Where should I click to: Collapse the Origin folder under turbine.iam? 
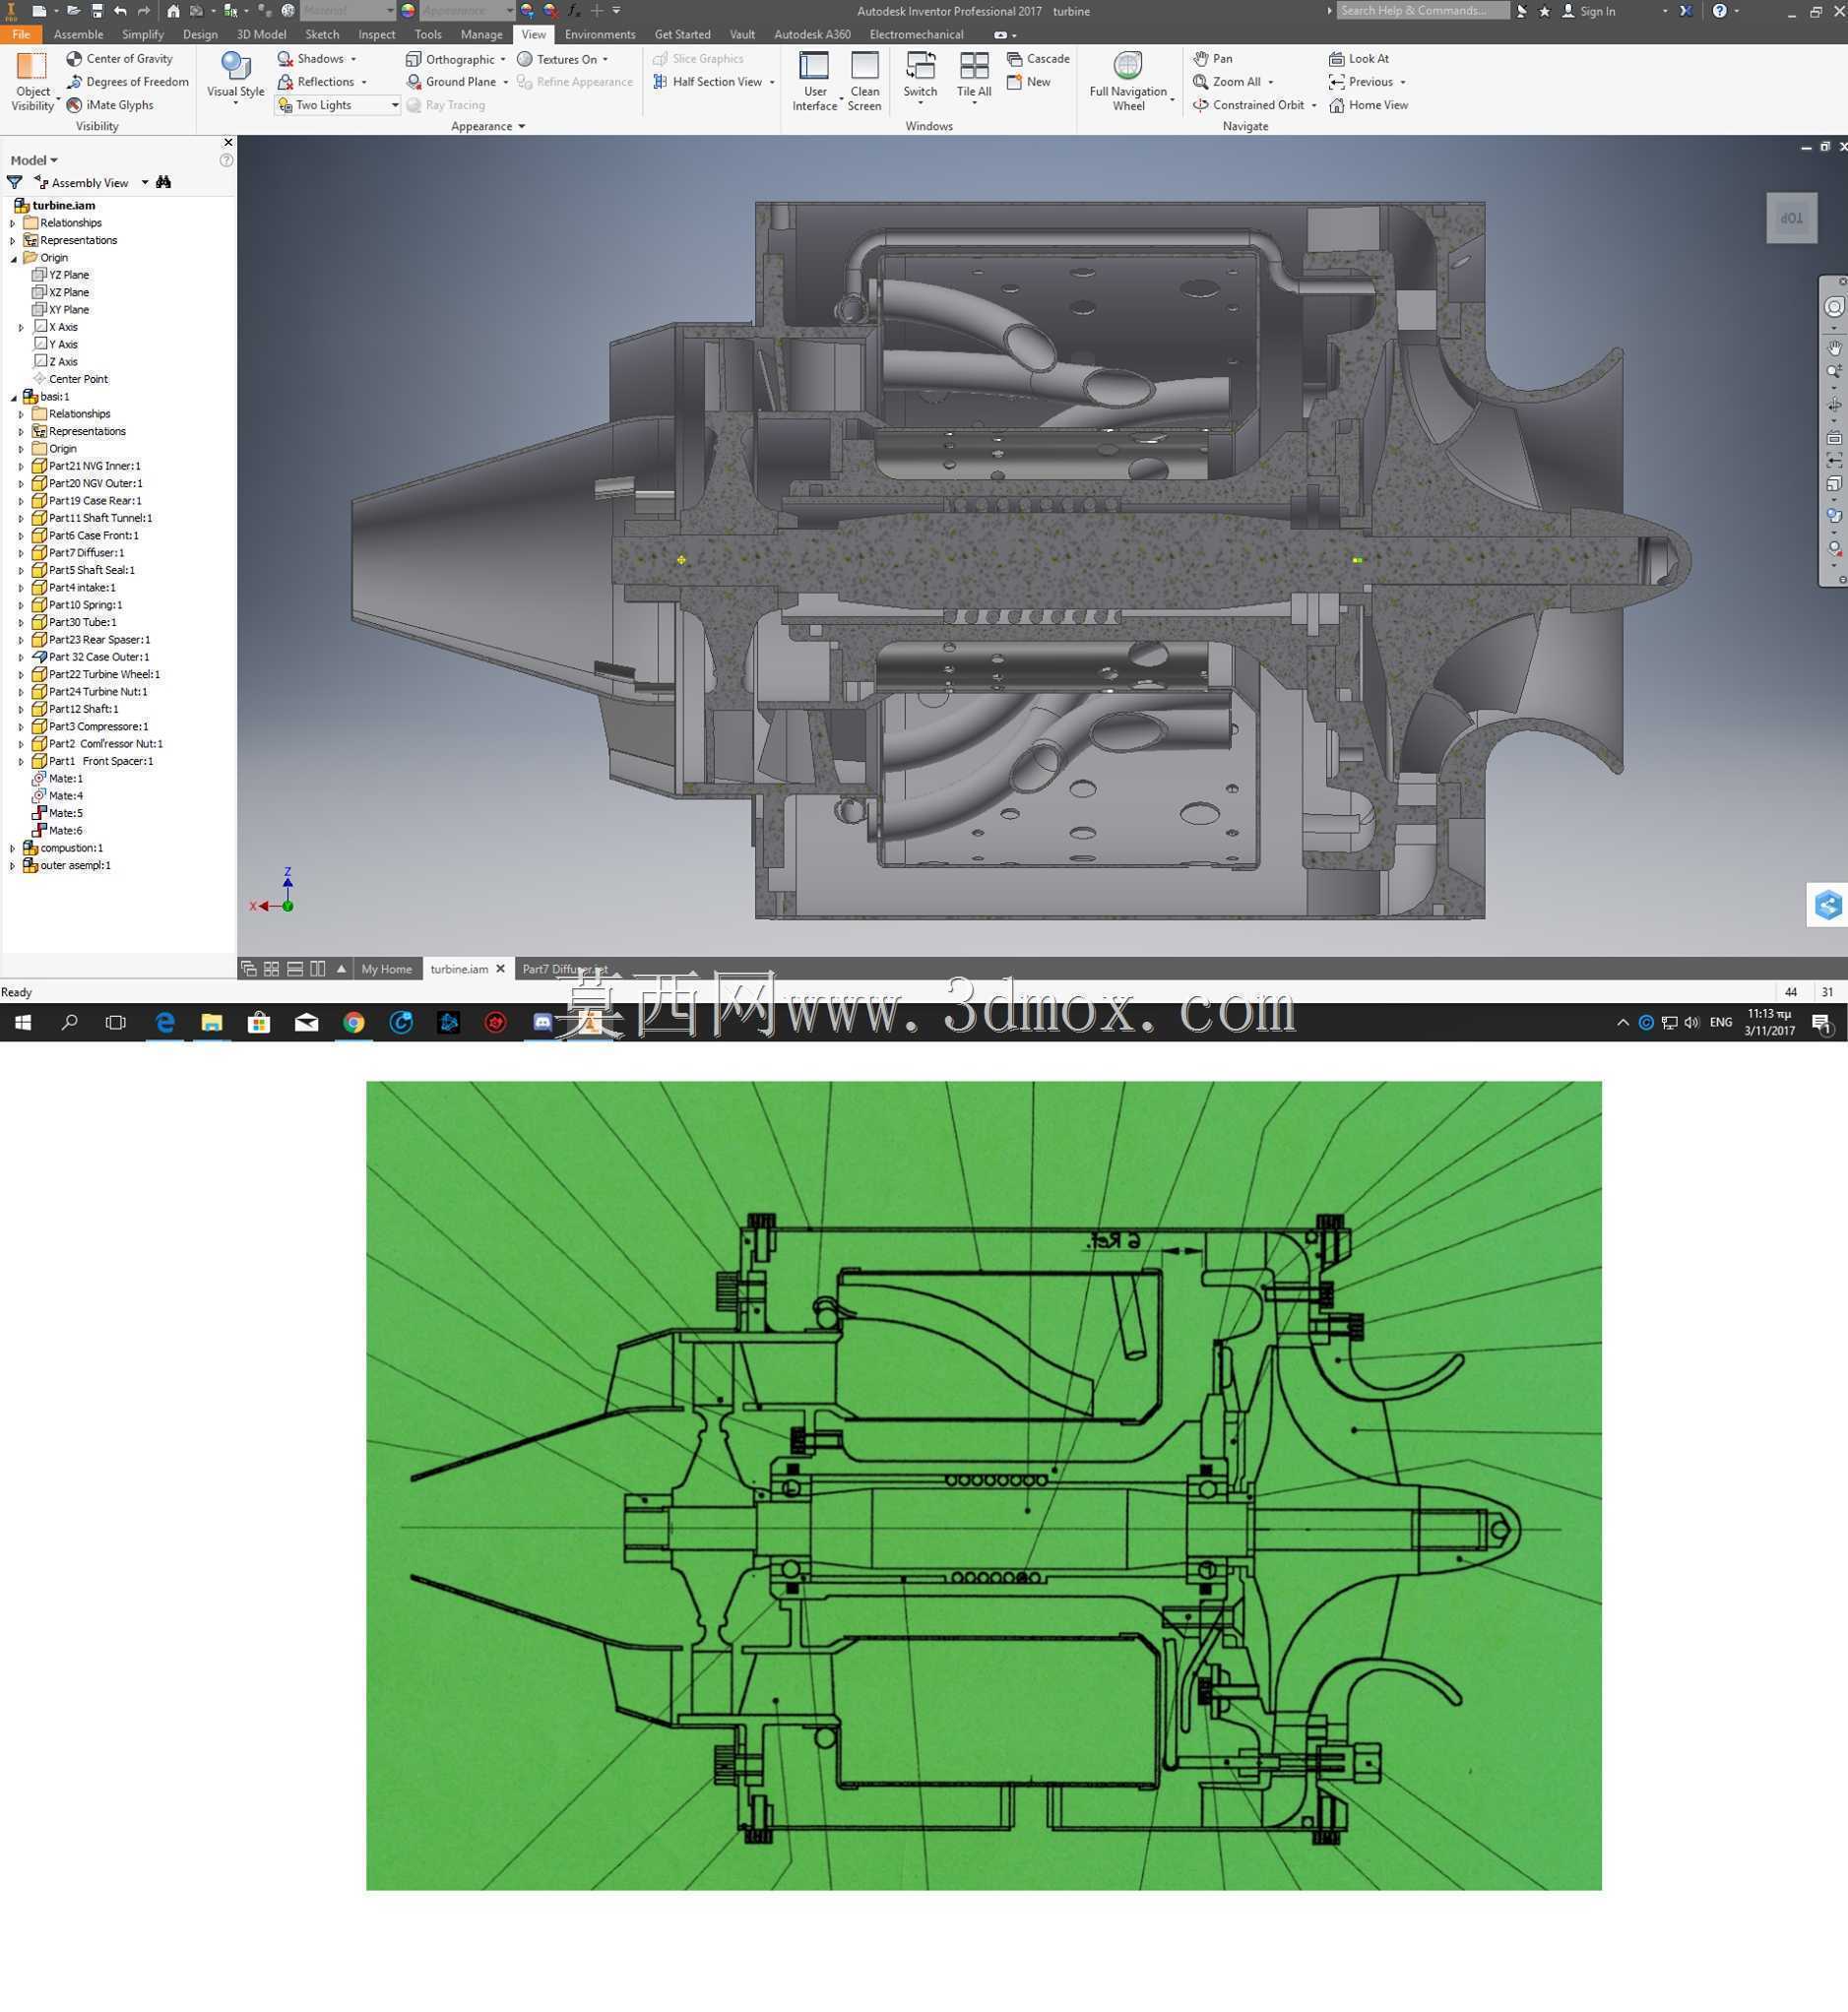click(x=13, y=258)
